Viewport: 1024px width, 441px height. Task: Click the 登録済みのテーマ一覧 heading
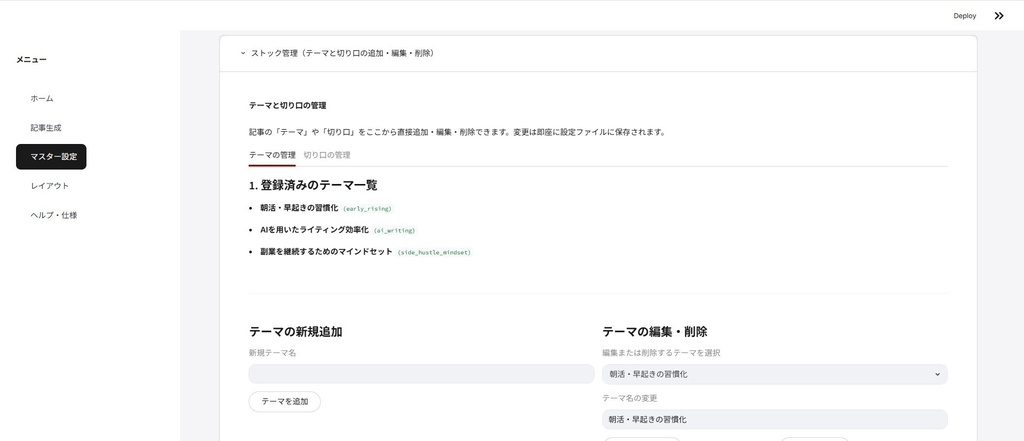(313, 186)
